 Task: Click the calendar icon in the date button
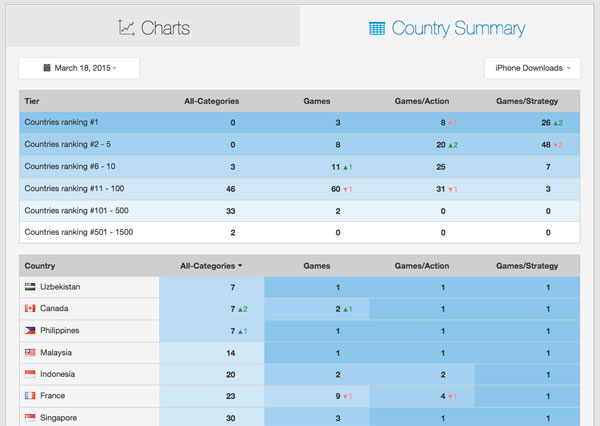point(47,68)
